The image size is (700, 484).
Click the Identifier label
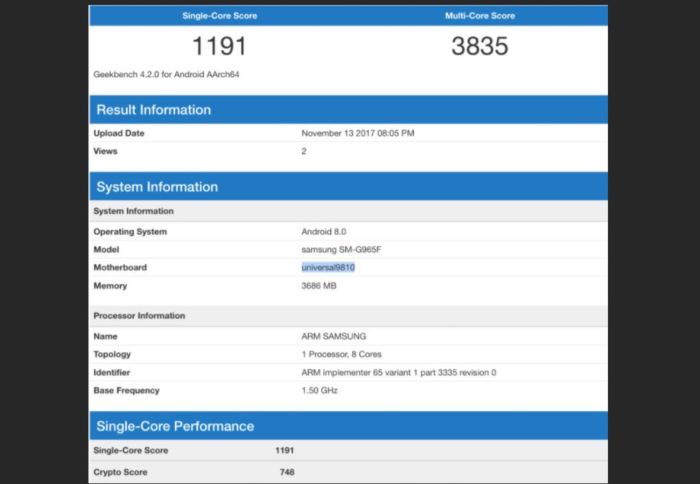[x=112, y=372]
